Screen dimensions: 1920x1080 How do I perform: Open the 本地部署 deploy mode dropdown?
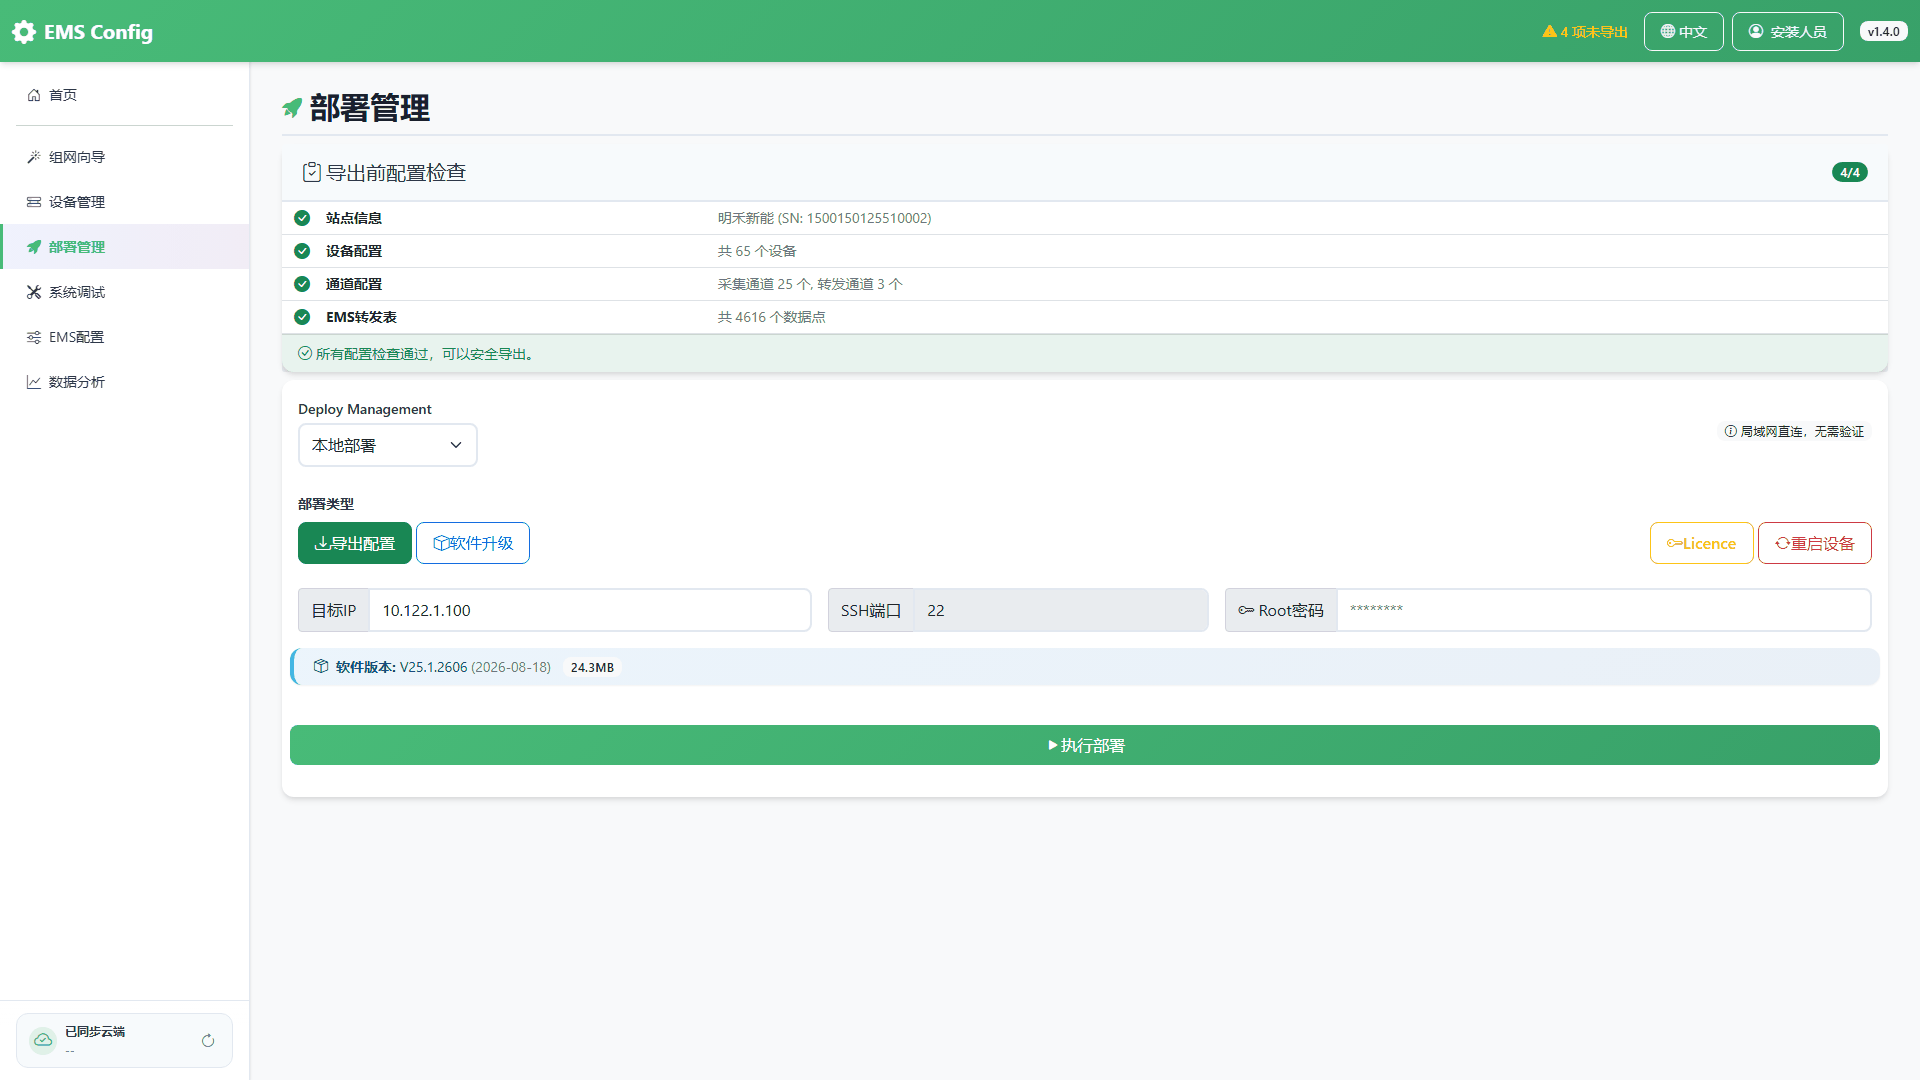pos(388,445)
